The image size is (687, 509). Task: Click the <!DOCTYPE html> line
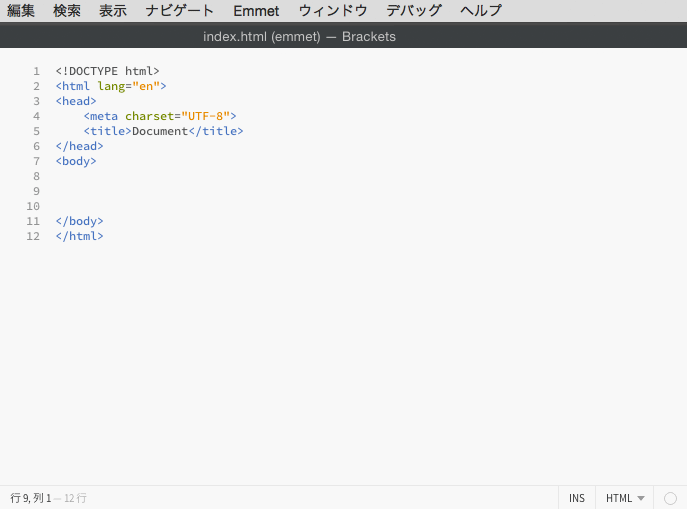(107, 71)
